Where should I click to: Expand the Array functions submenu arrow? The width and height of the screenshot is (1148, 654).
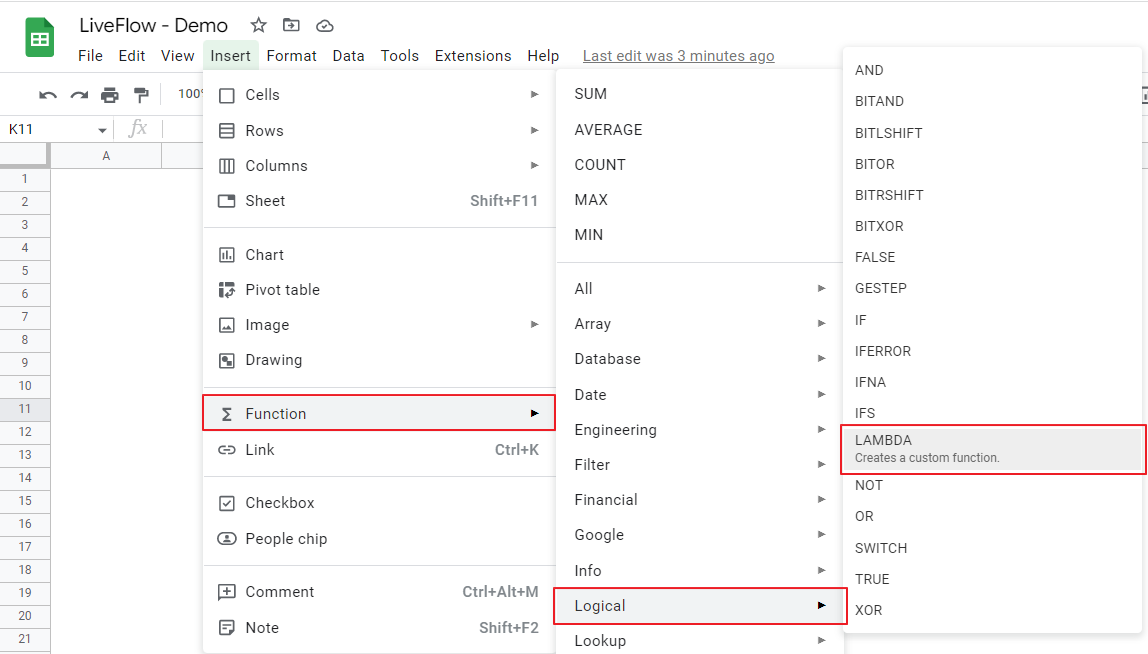pos(821,323)
